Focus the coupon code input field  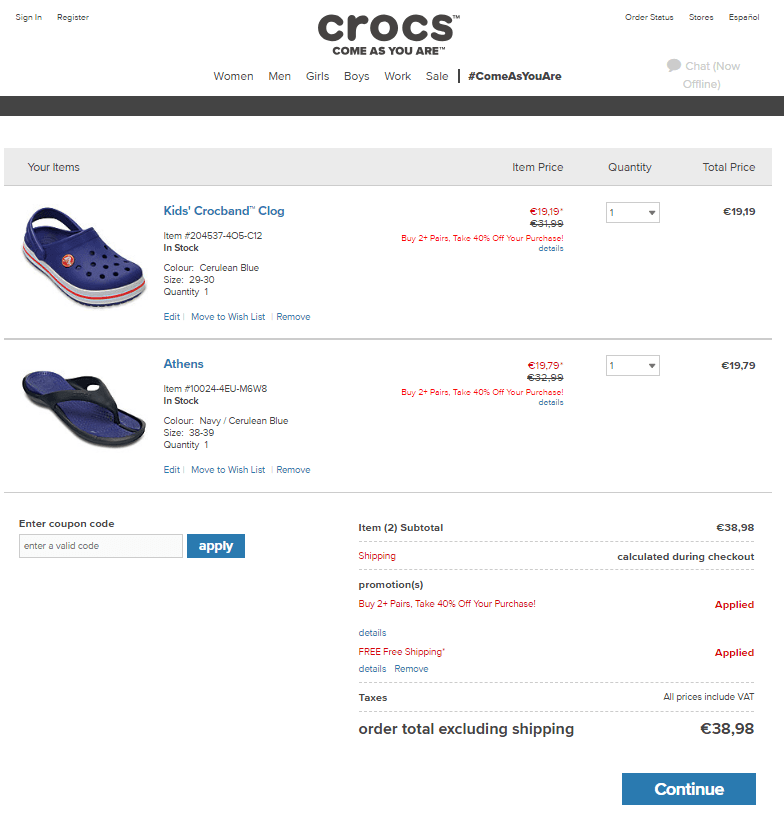pos(101,546)
